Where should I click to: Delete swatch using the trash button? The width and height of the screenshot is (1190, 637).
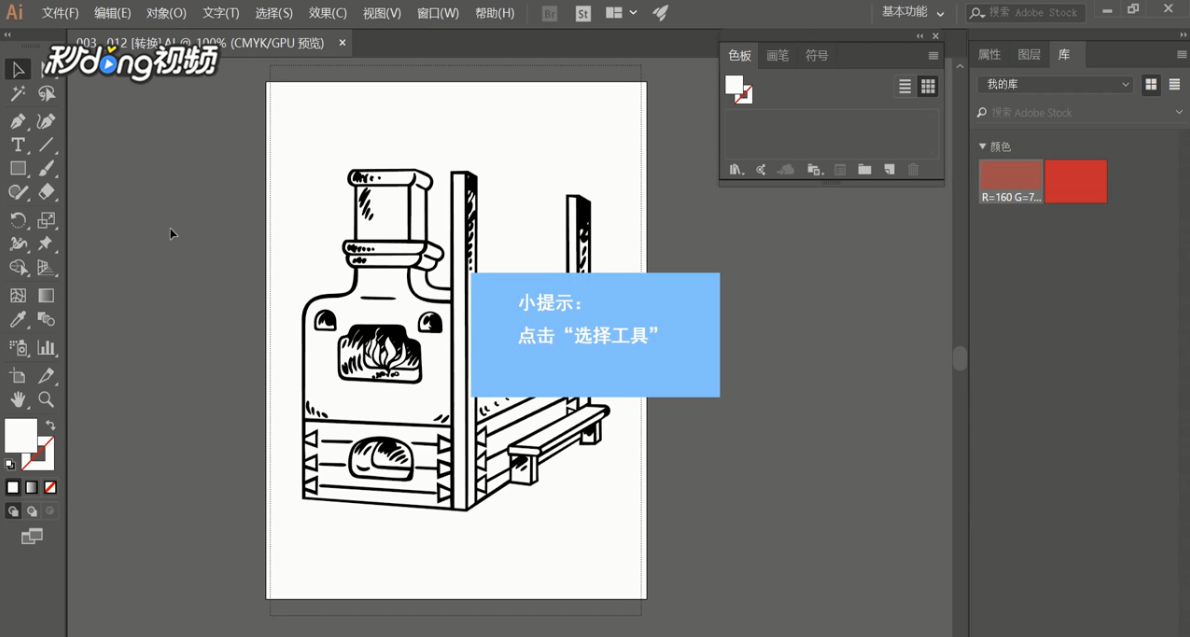click(x=913, y=169)
